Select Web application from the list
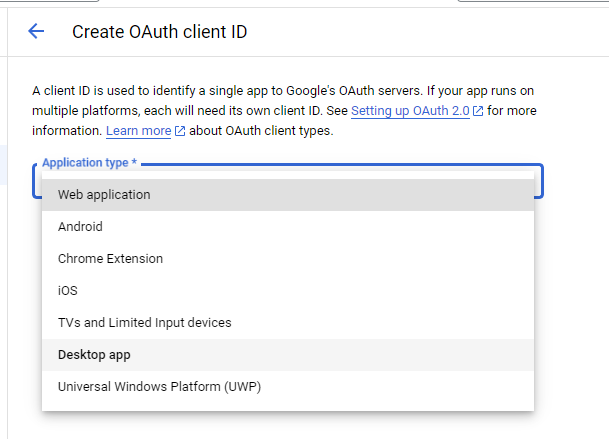 [x=288, y=195]
